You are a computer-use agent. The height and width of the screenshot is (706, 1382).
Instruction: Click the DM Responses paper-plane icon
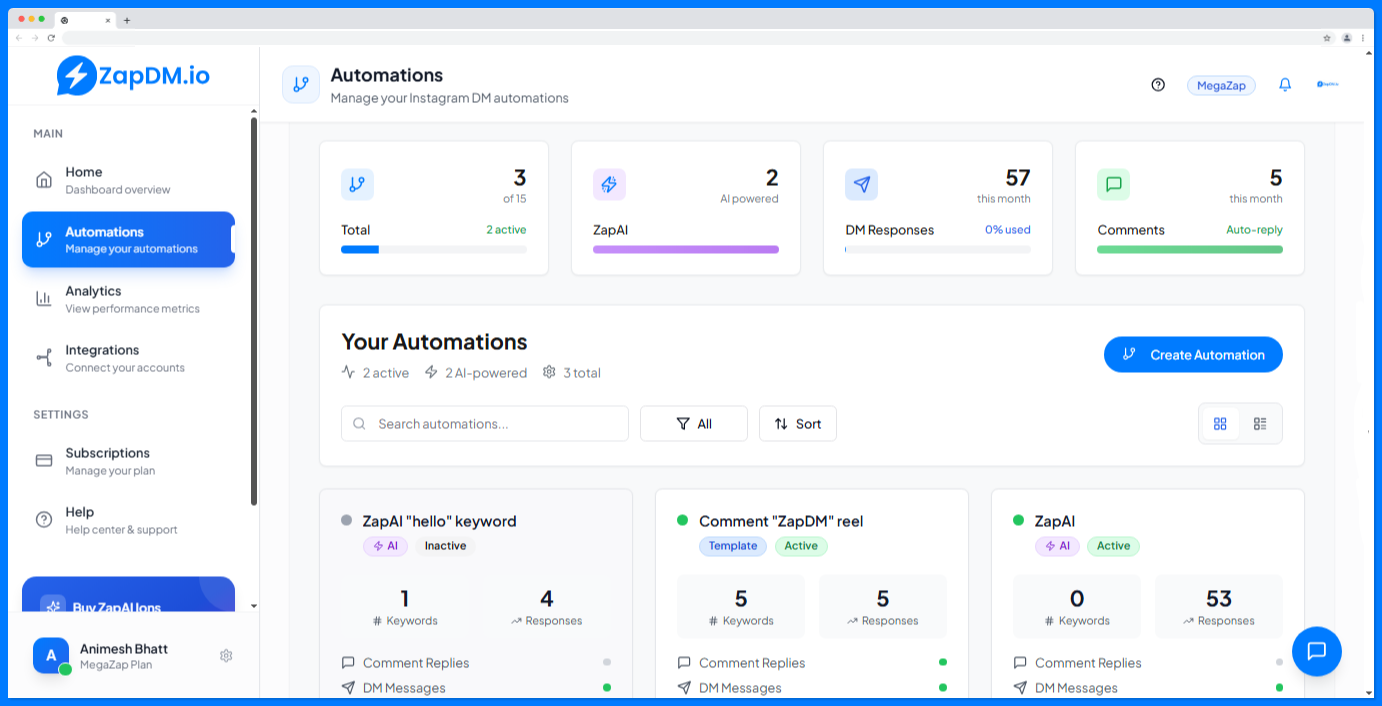[861, 184]
